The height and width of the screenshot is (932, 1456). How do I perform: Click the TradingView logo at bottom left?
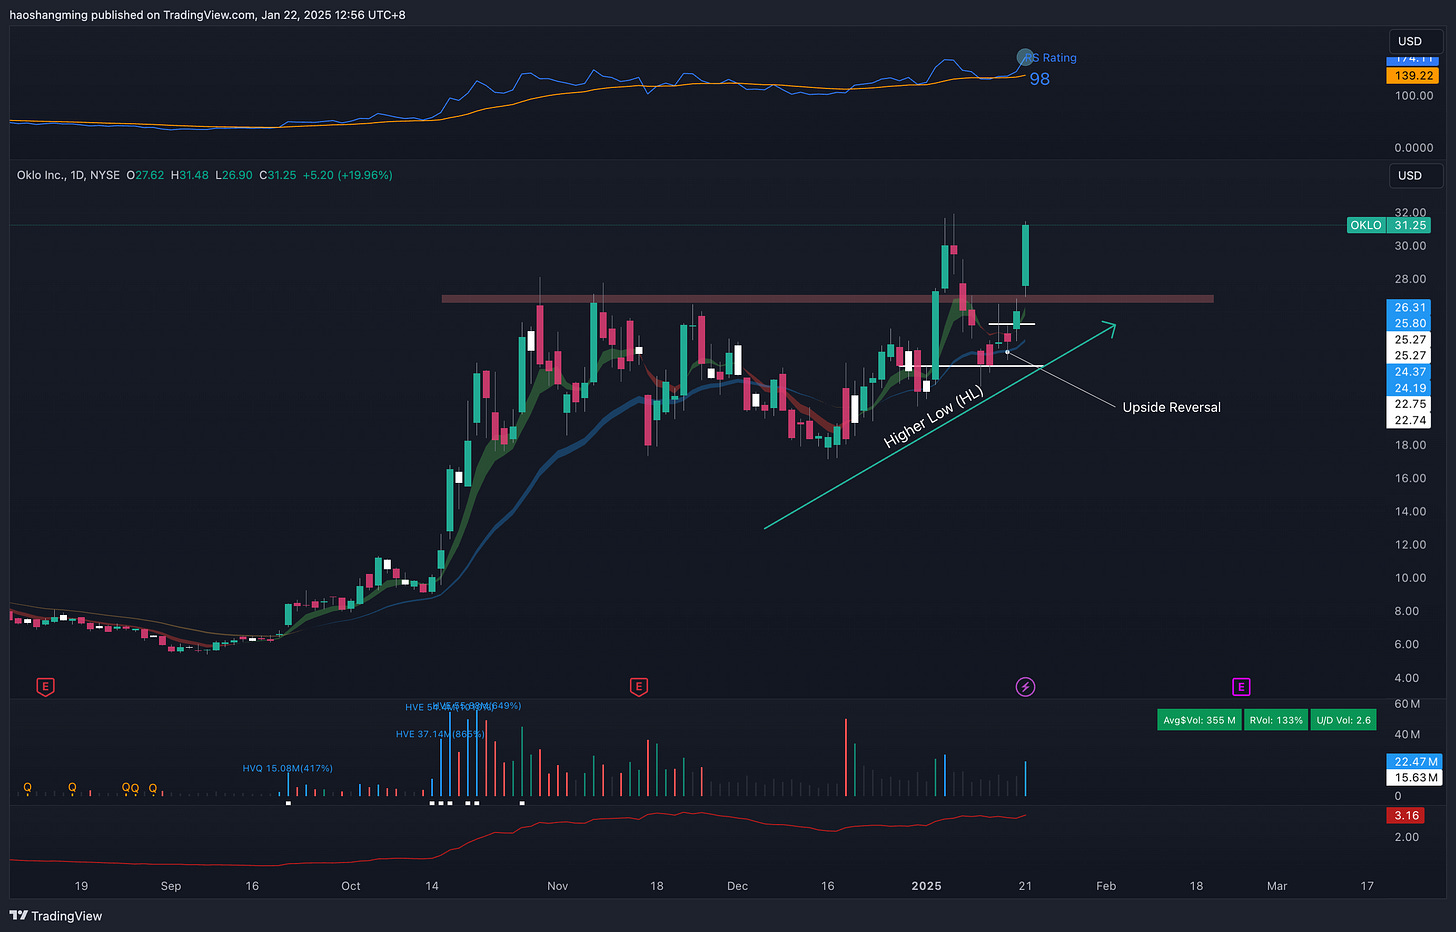(56, 916)
